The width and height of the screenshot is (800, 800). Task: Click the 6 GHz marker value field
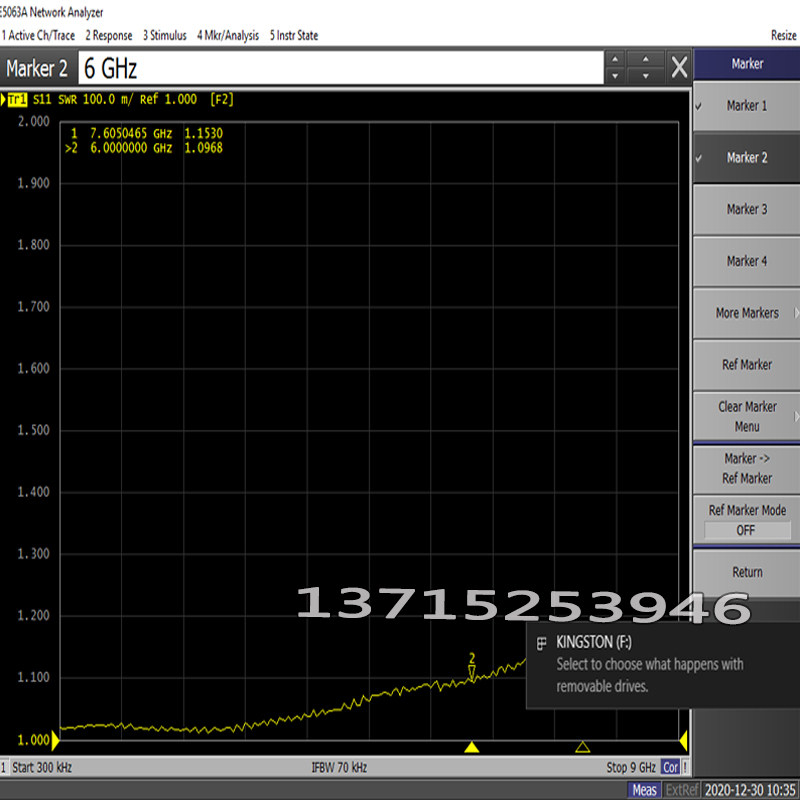(x=341, y=67)
